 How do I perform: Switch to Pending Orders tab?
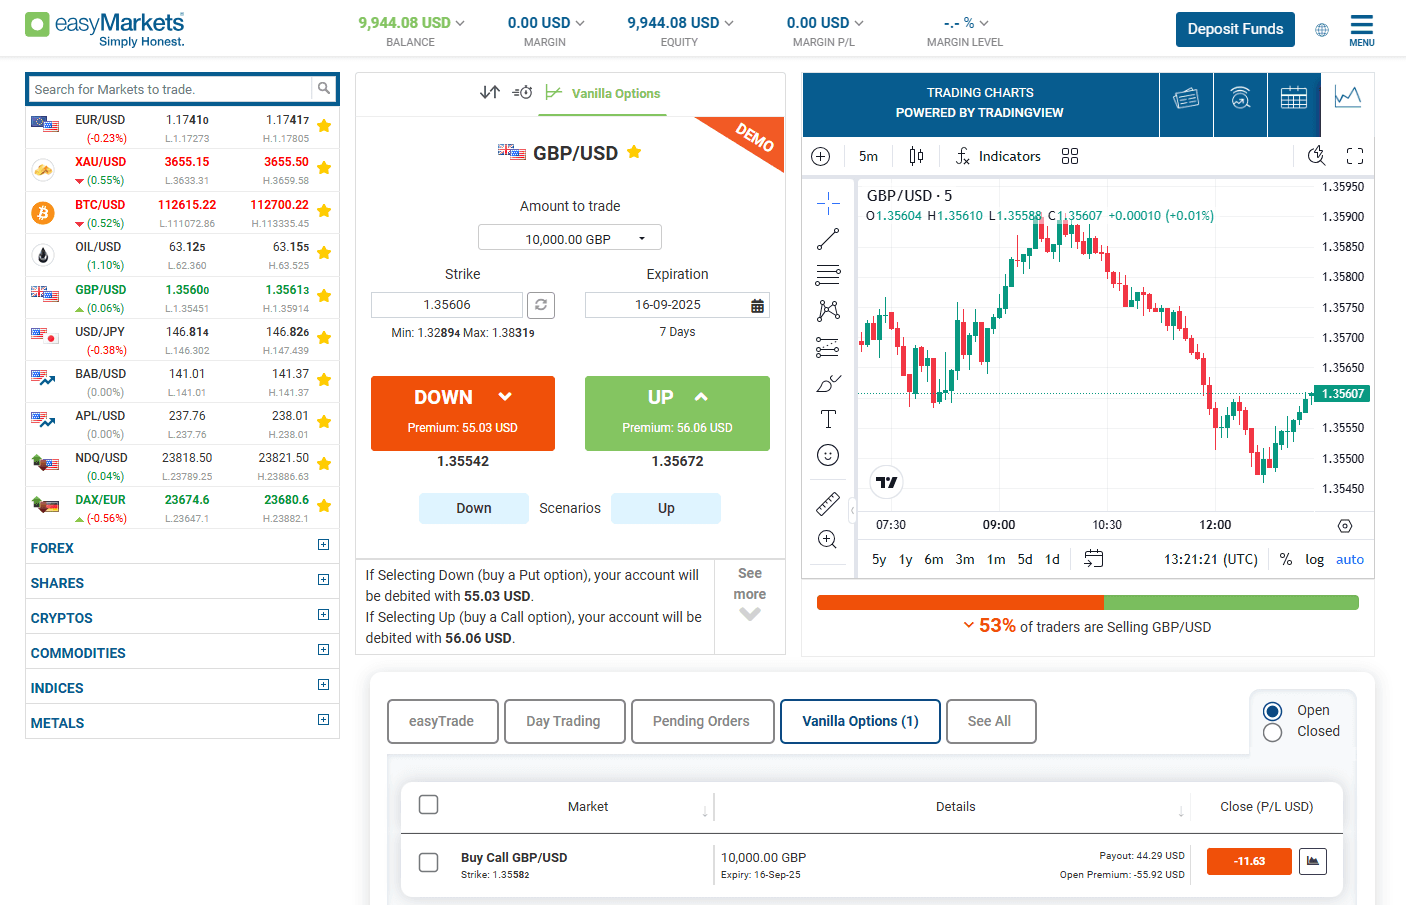pyautogui.click(x=702, y=721)
